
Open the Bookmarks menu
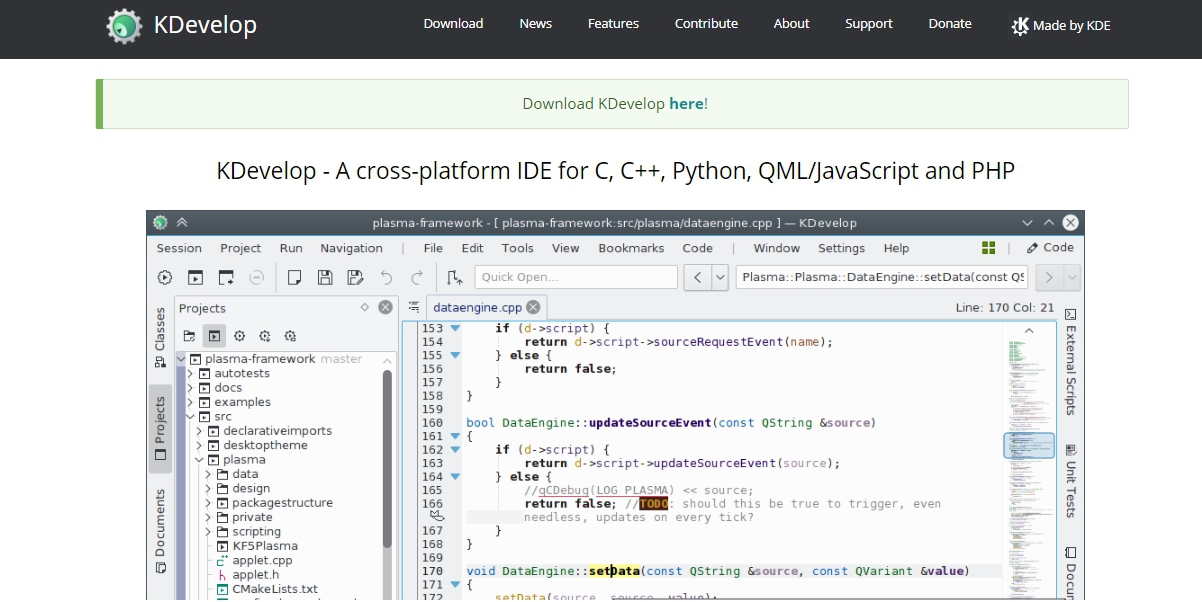[631, 248]
